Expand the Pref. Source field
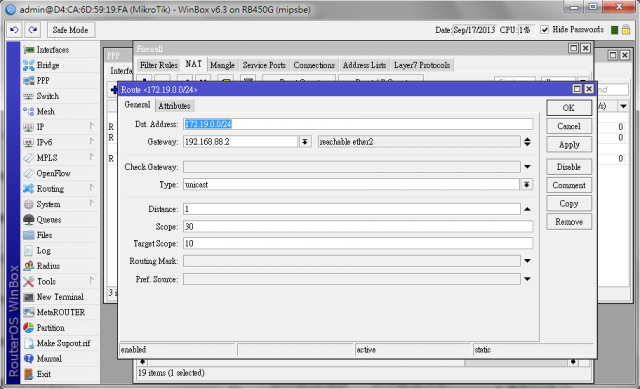 [x=527, y=279]
